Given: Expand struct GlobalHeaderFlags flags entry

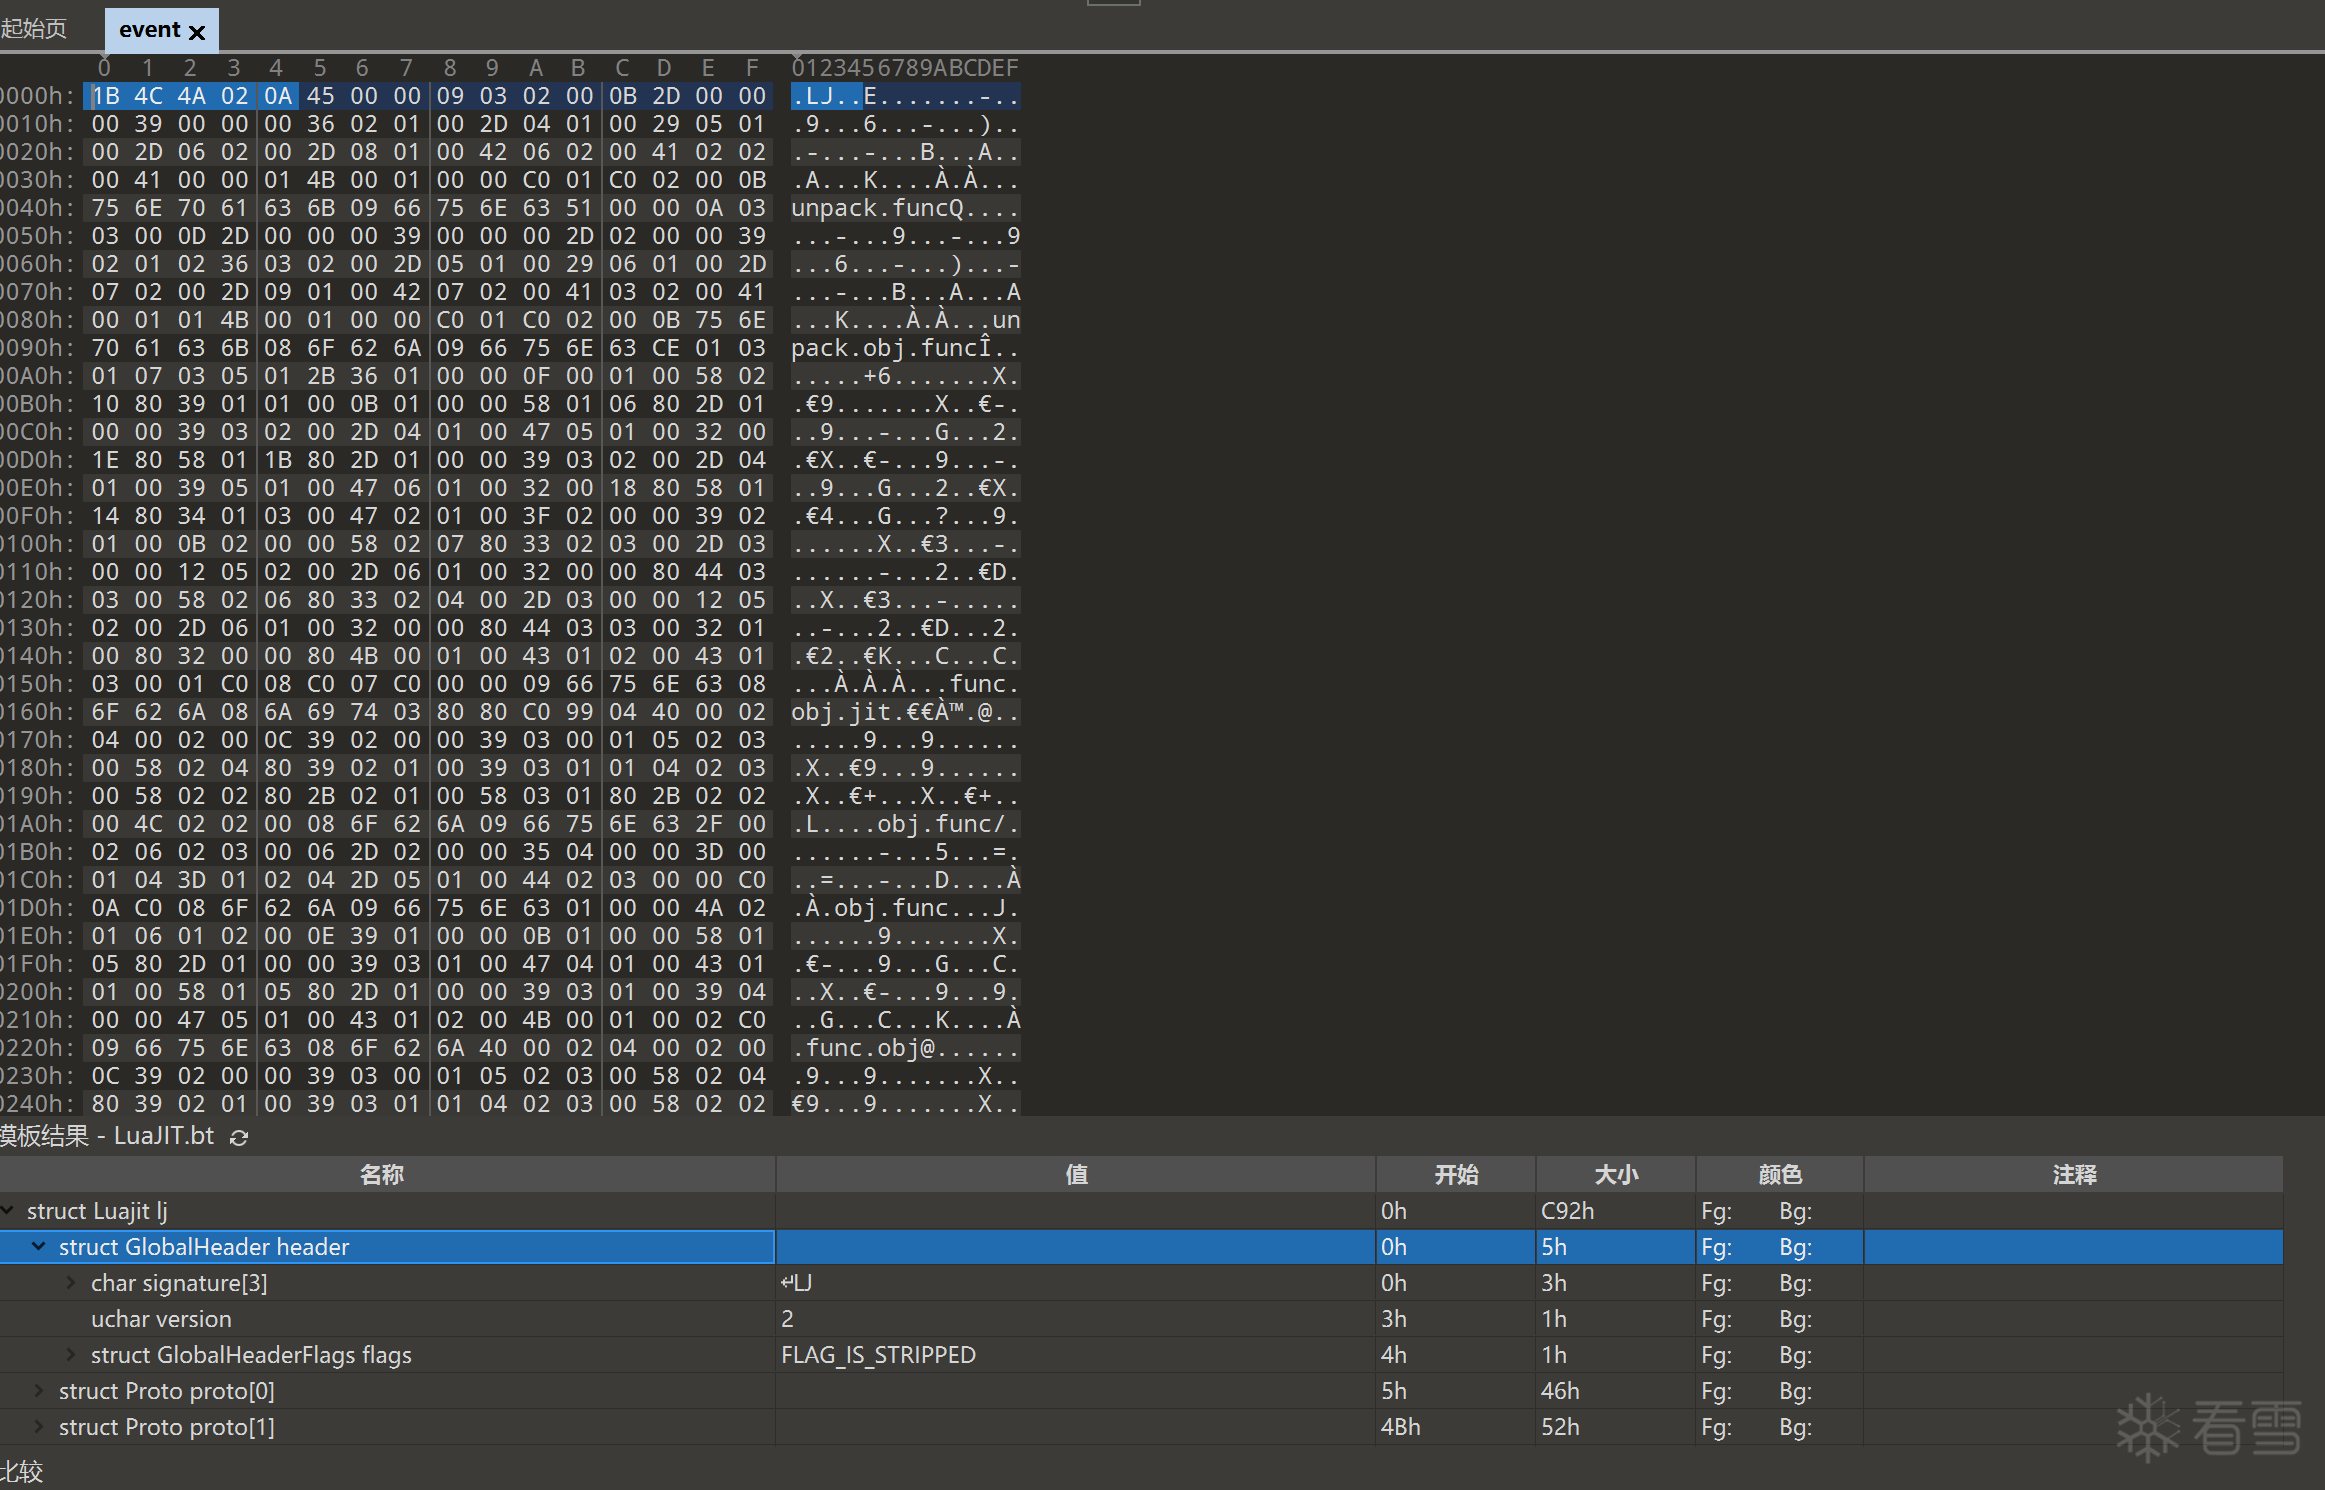Looking at the screenshot, I should 71,1355.
